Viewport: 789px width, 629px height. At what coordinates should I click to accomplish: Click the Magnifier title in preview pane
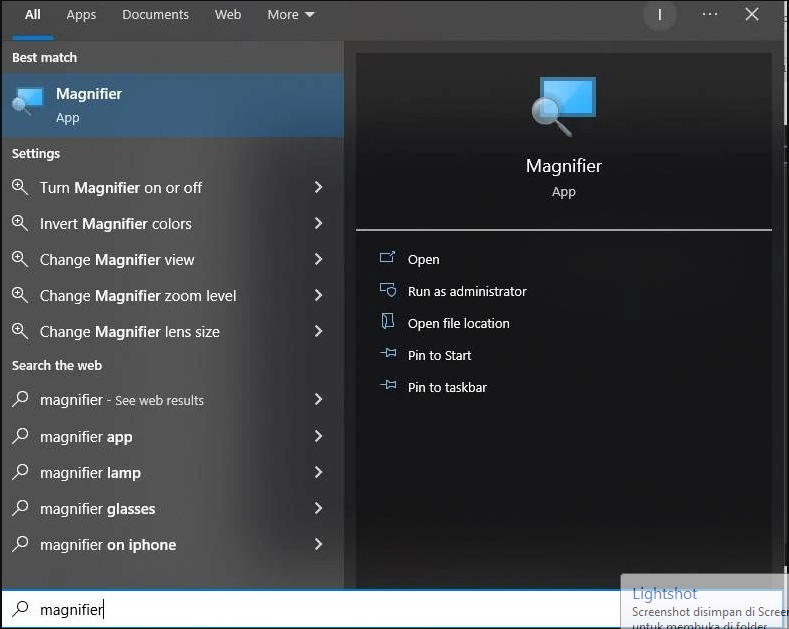click(x=564, y=166)
